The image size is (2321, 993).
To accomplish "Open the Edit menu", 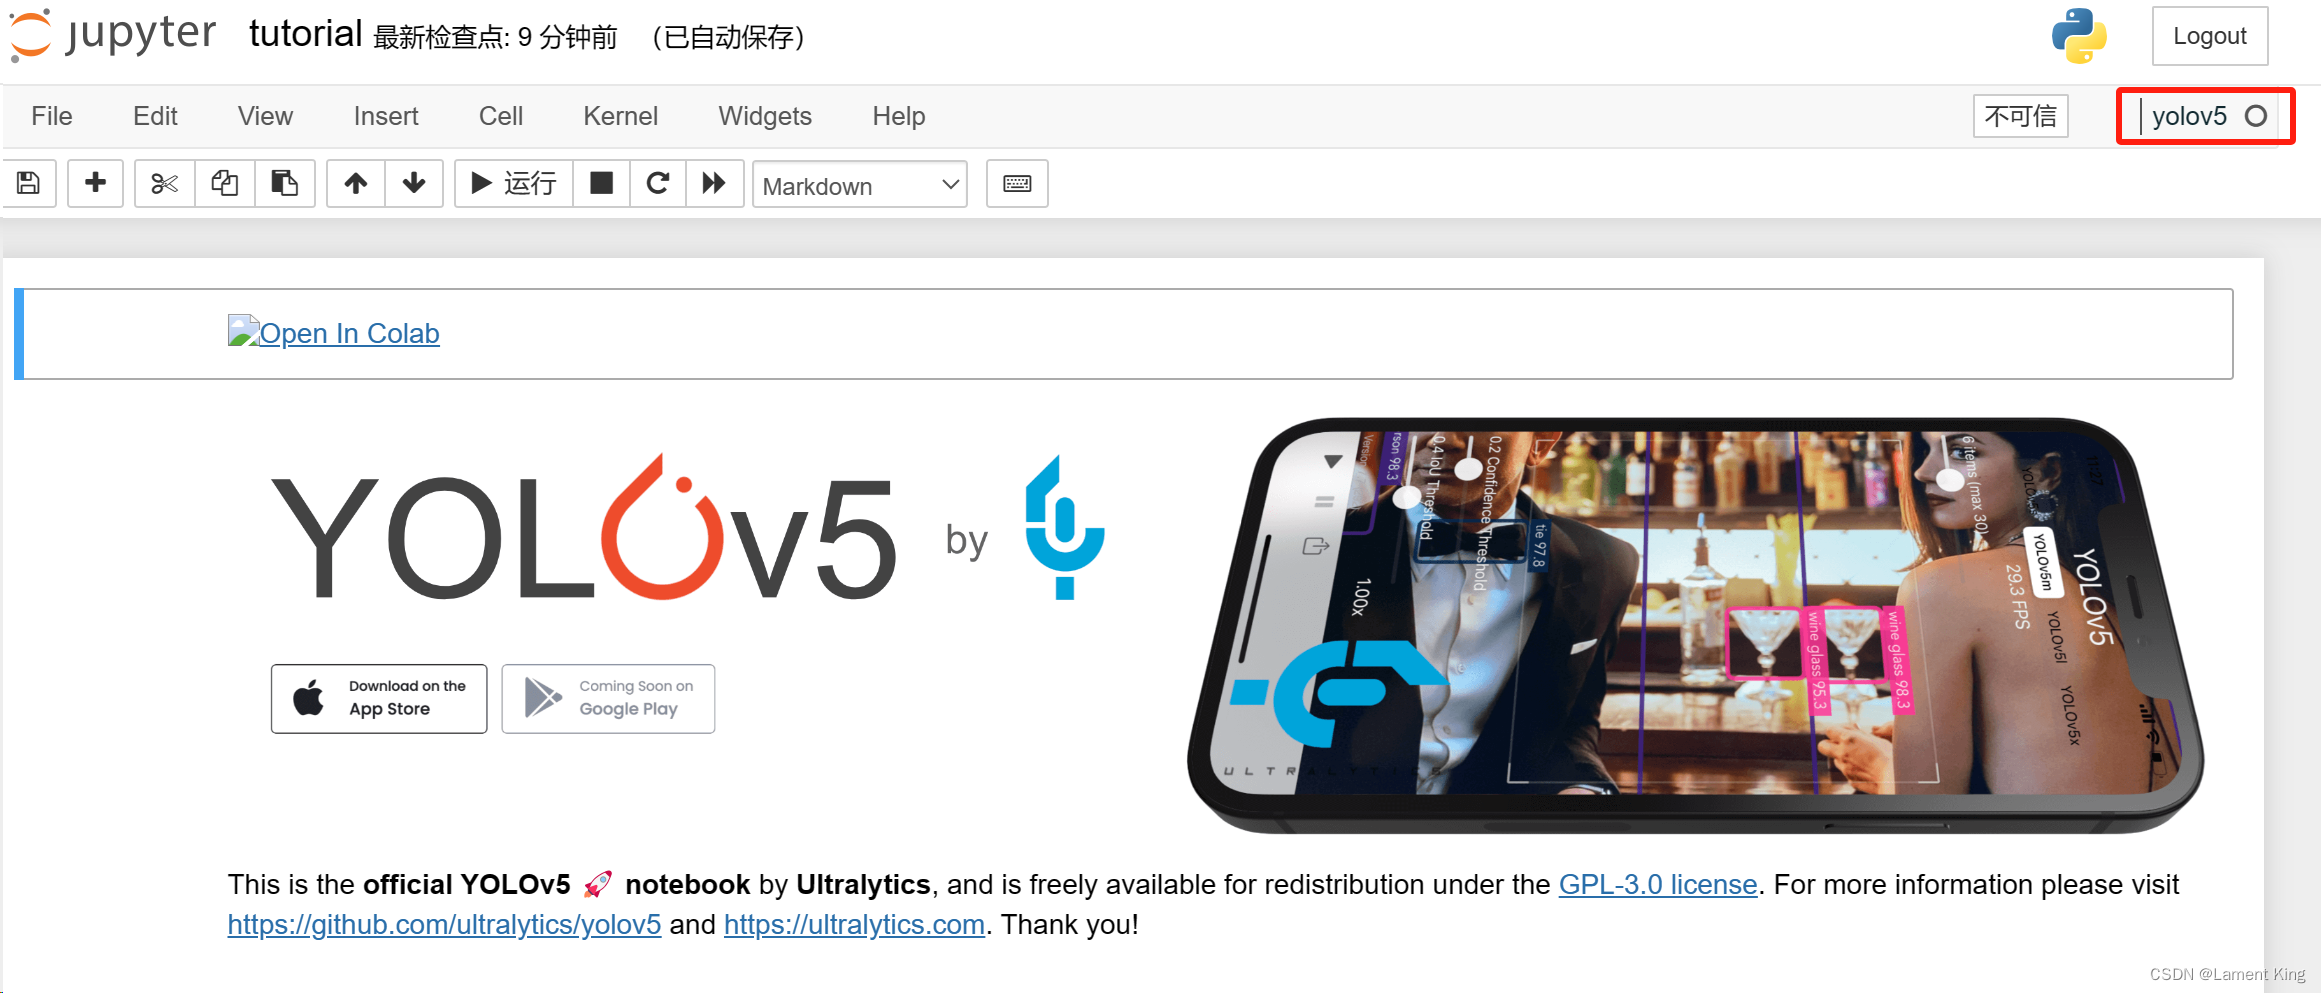I will coord(155,116).
